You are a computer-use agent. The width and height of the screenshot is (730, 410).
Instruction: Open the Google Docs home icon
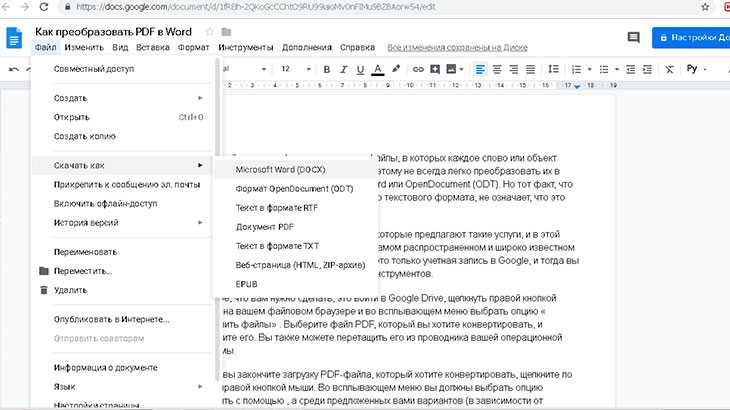point(14,38)
